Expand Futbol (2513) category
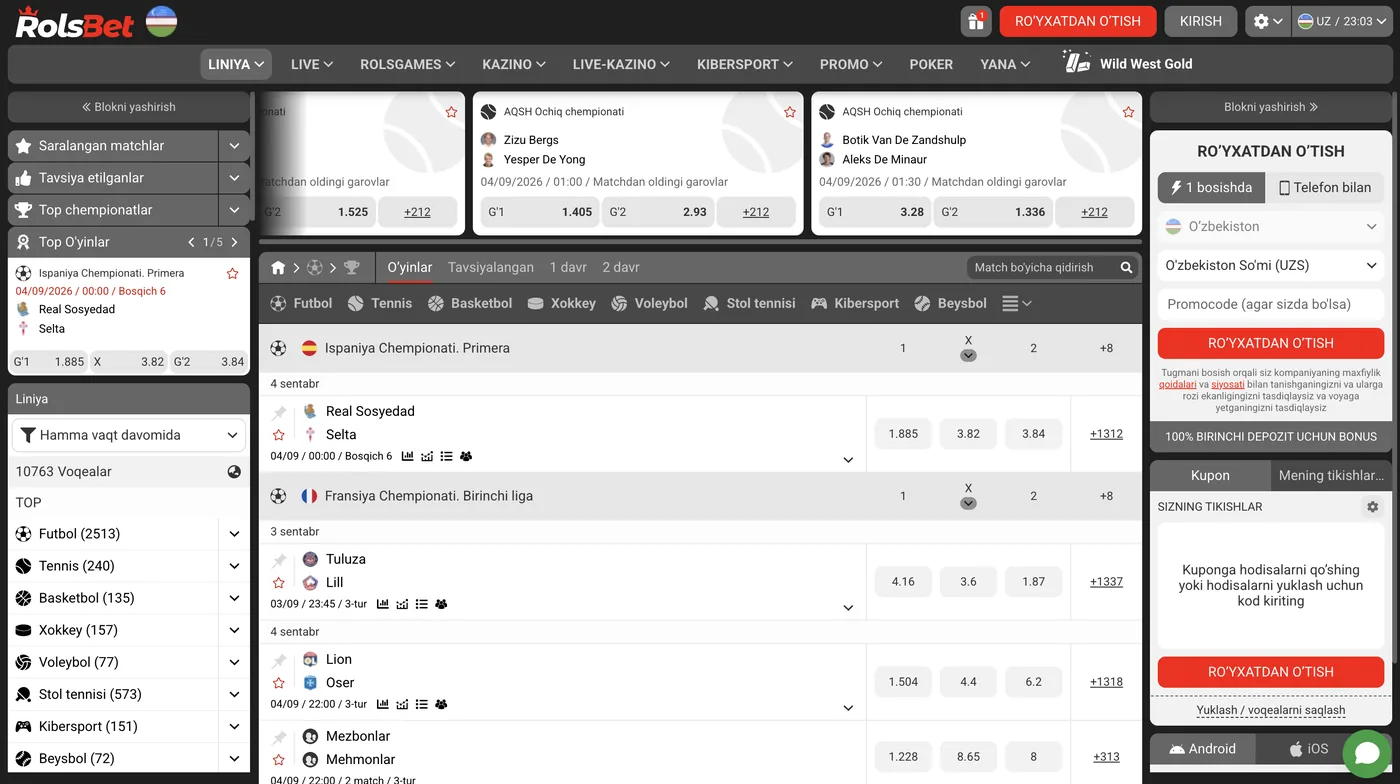 click(234, 534)
